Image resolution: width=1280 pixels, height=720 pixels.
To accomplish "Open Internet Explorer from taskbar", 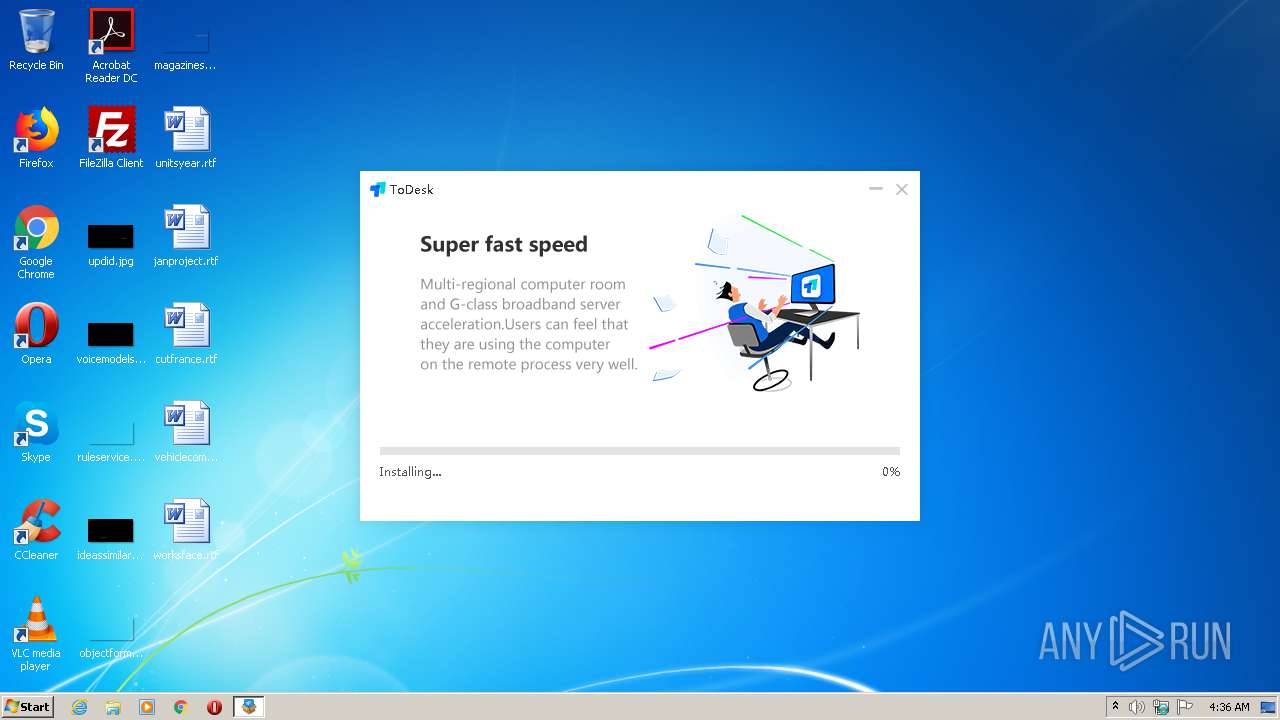I will pos(79,707).
